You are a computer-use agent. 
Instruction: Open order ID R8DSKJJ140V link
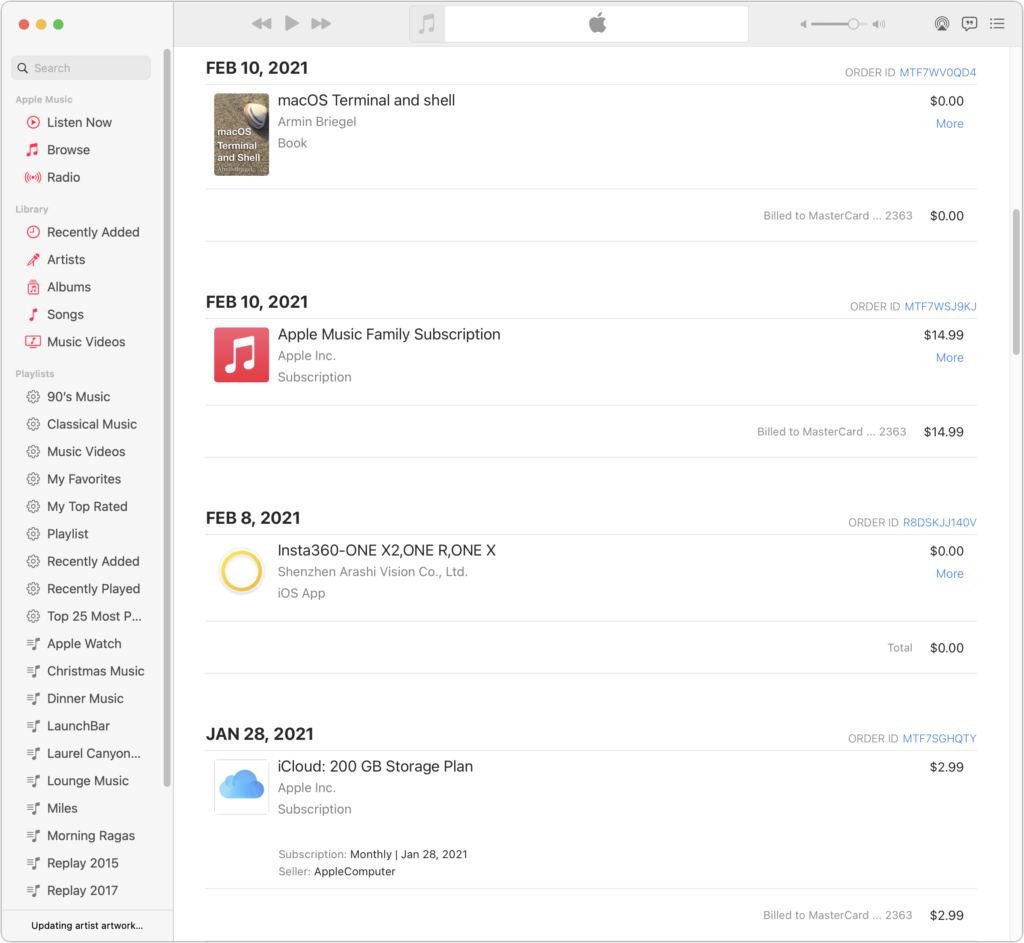point(939,523)
